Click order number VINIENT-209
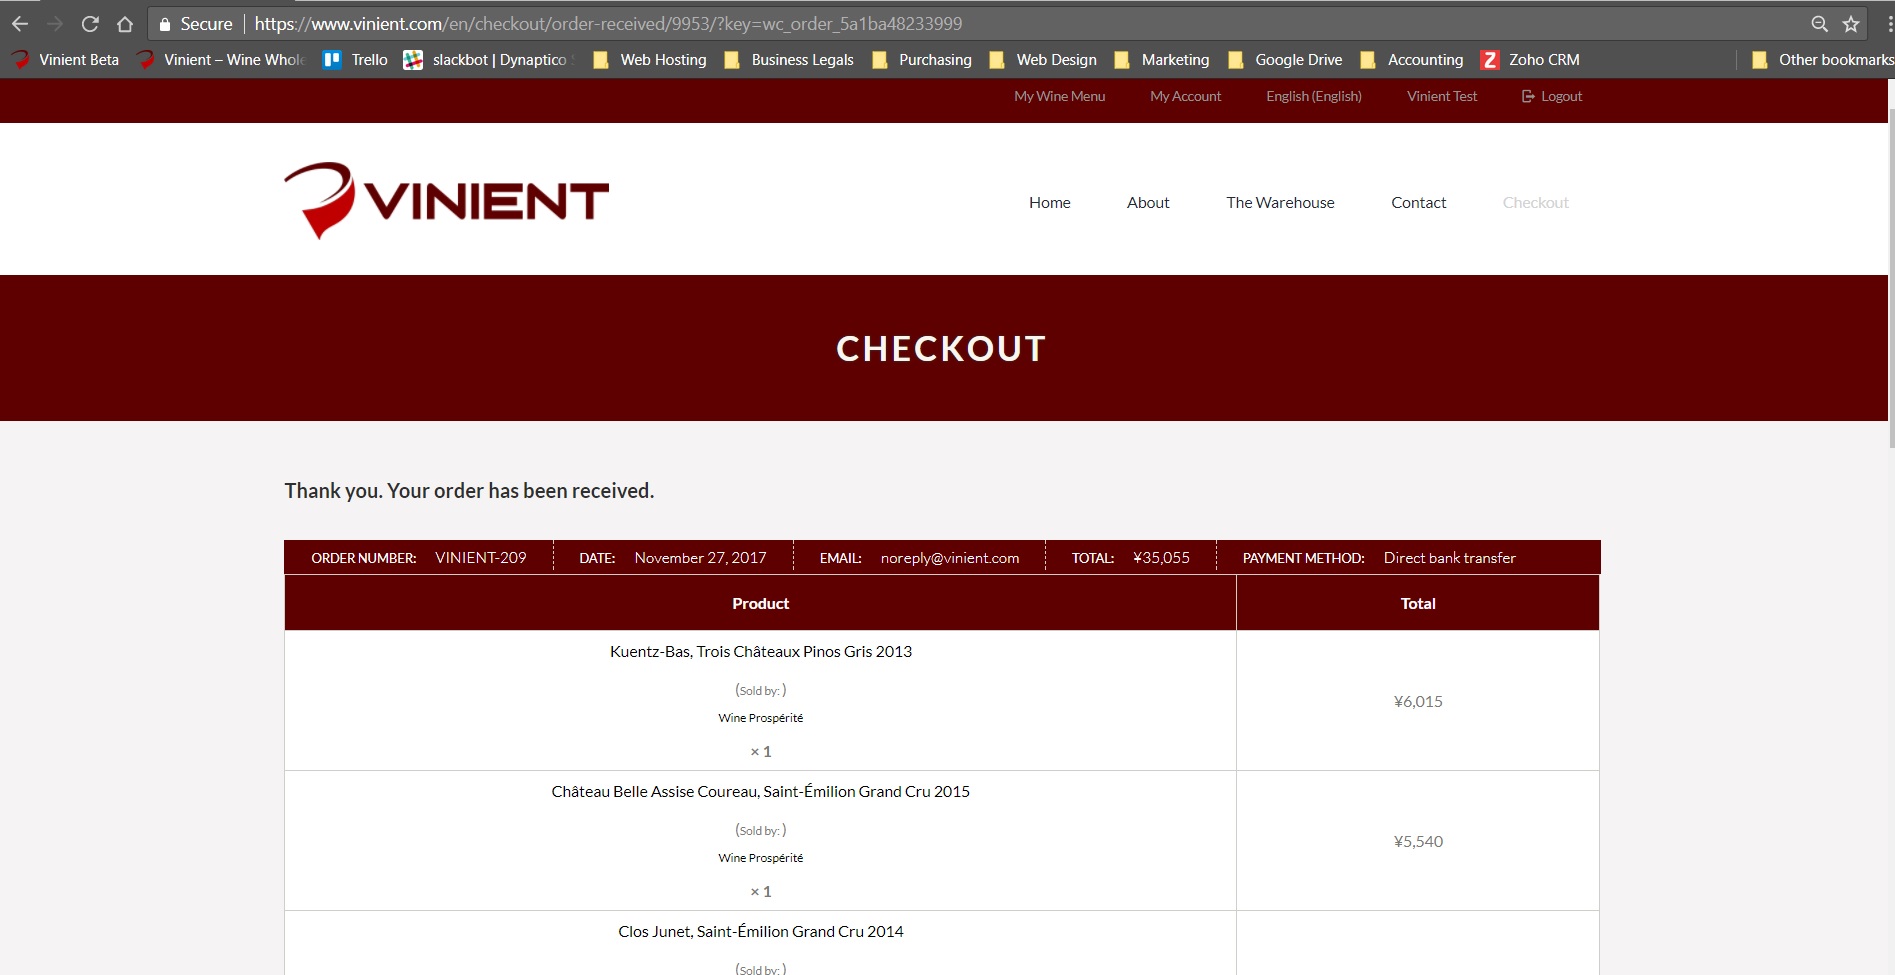Image resolution: width=1895 pixels, height=975 pixels. pos(480,558)
